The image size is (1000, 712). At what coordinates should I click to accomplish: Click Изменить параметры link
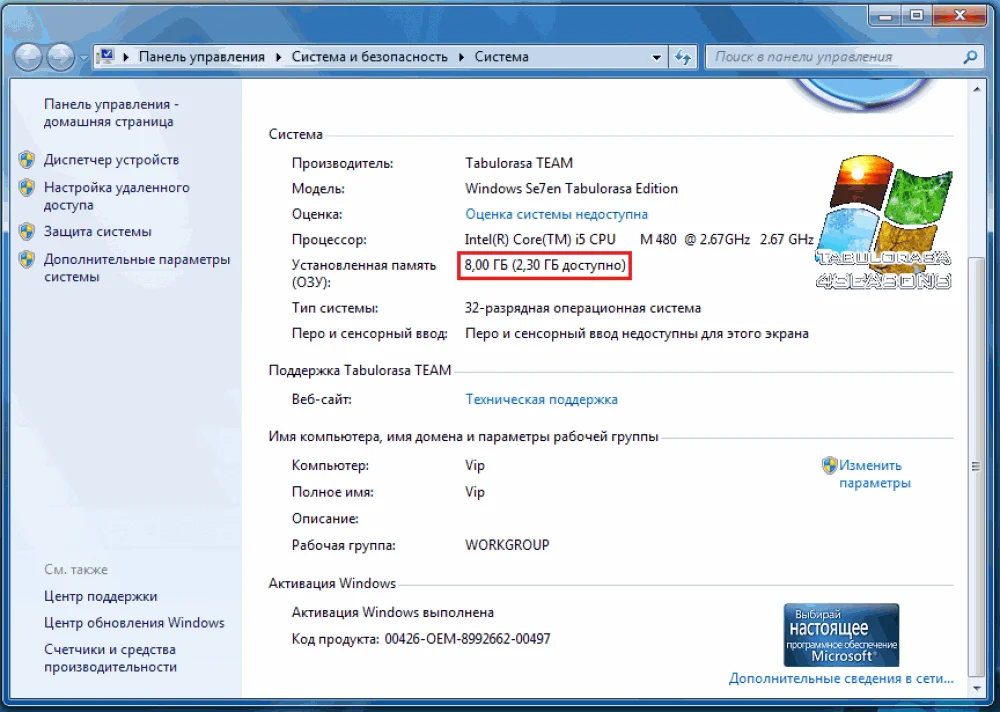coord(874,474)
